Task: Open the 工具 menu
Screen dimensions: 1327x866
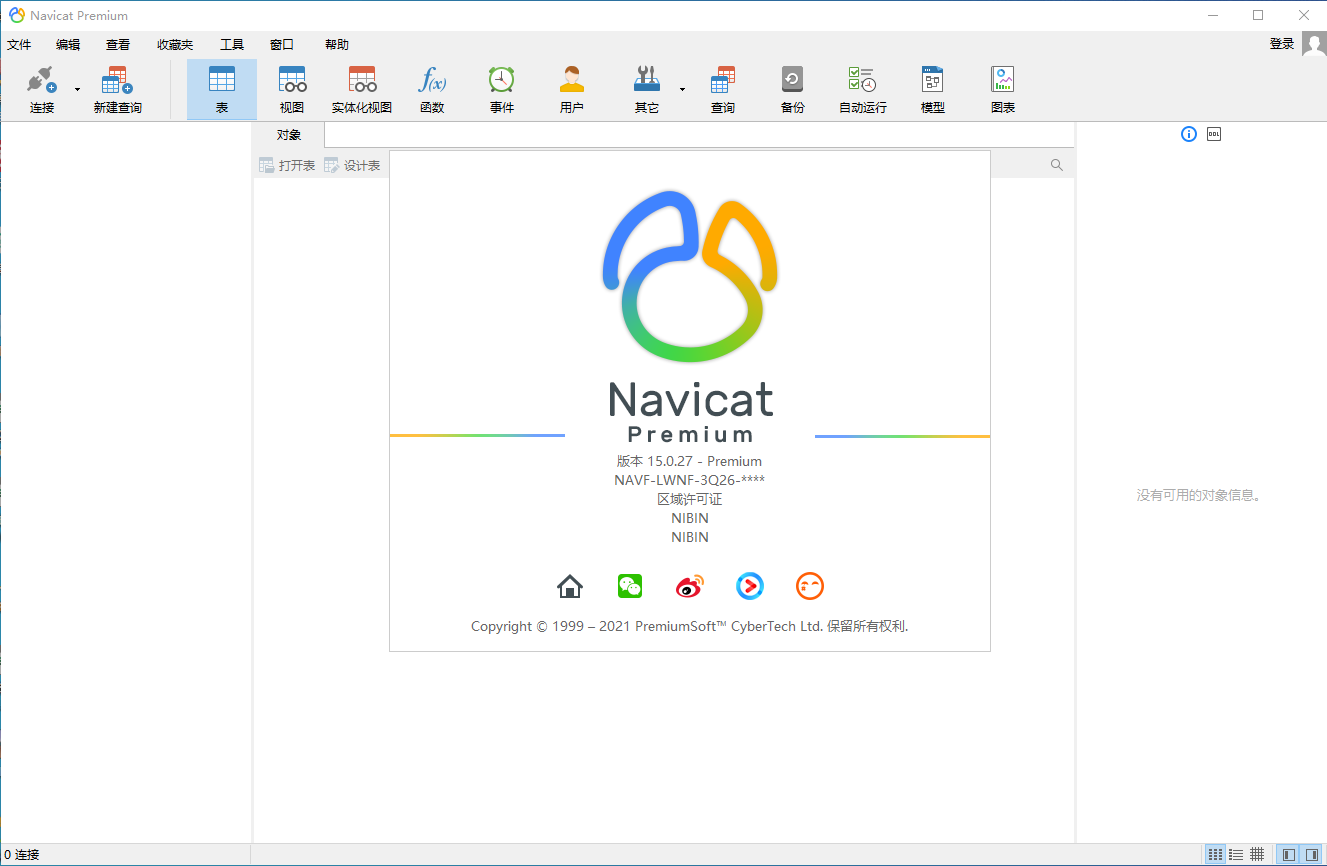Action: point(232,44)
